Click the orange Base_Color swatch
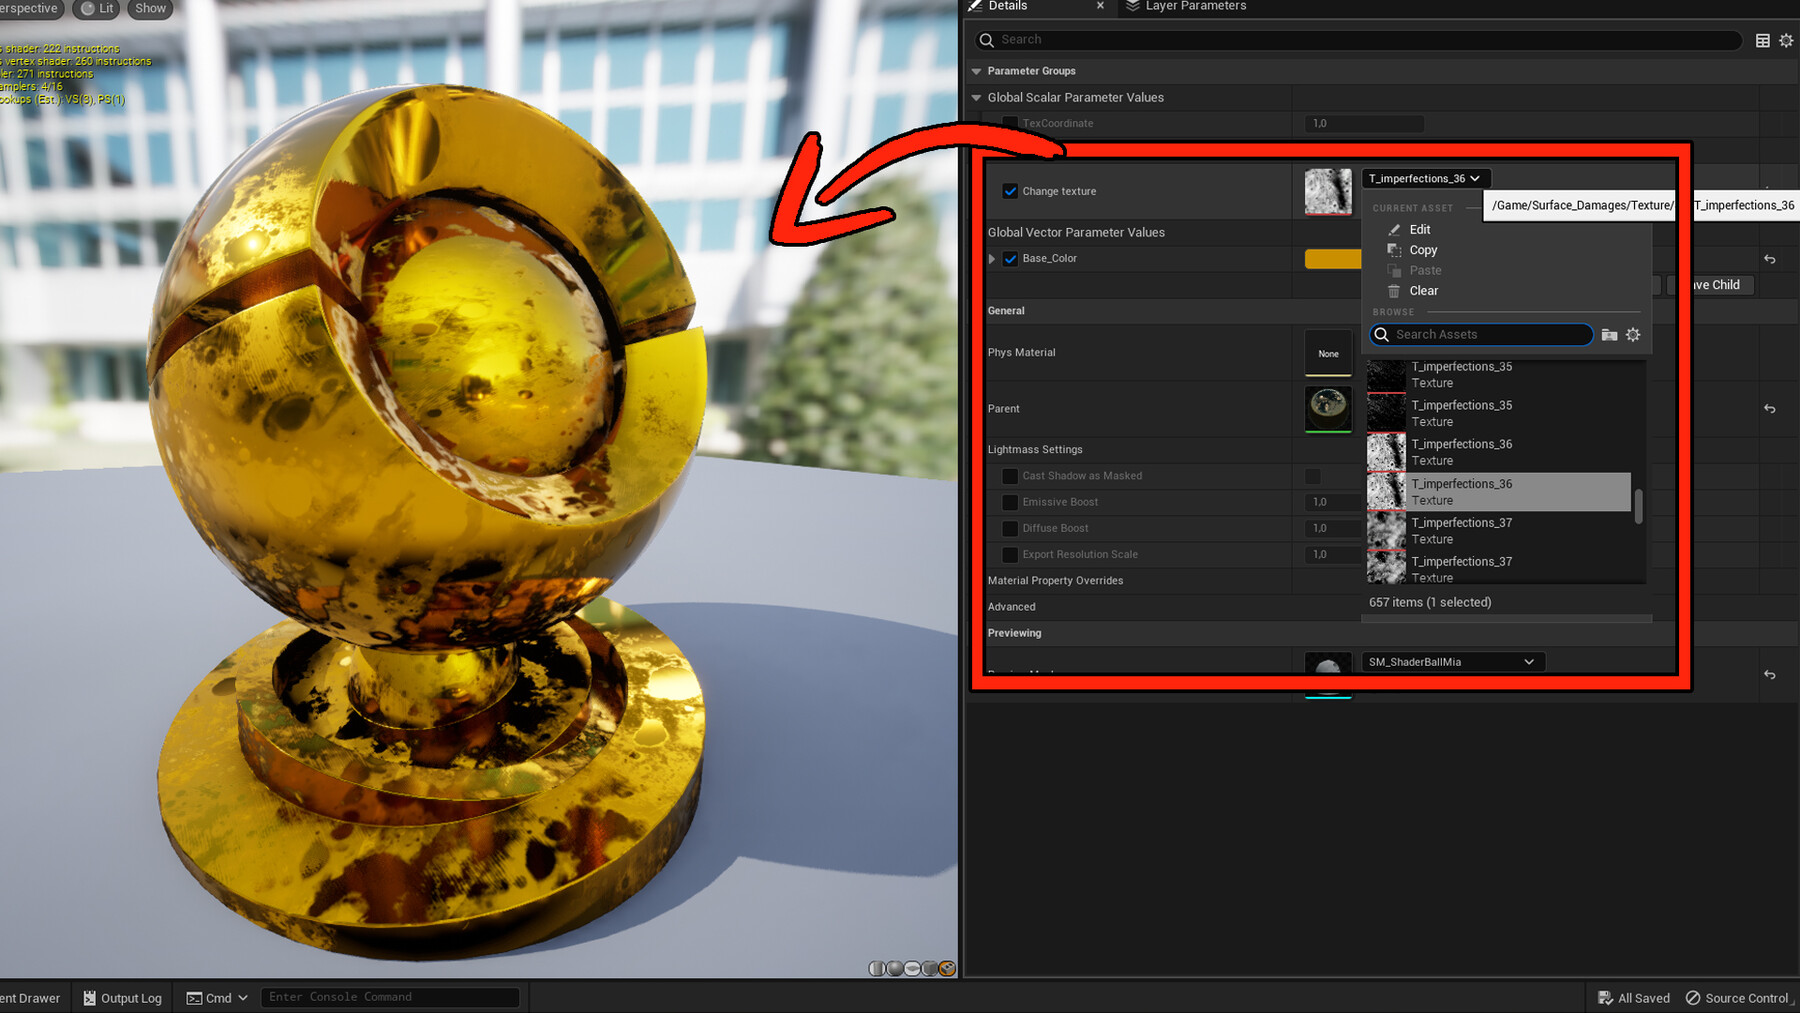This screenshot has width=1800, height=1013. (x=1333, y=258)
